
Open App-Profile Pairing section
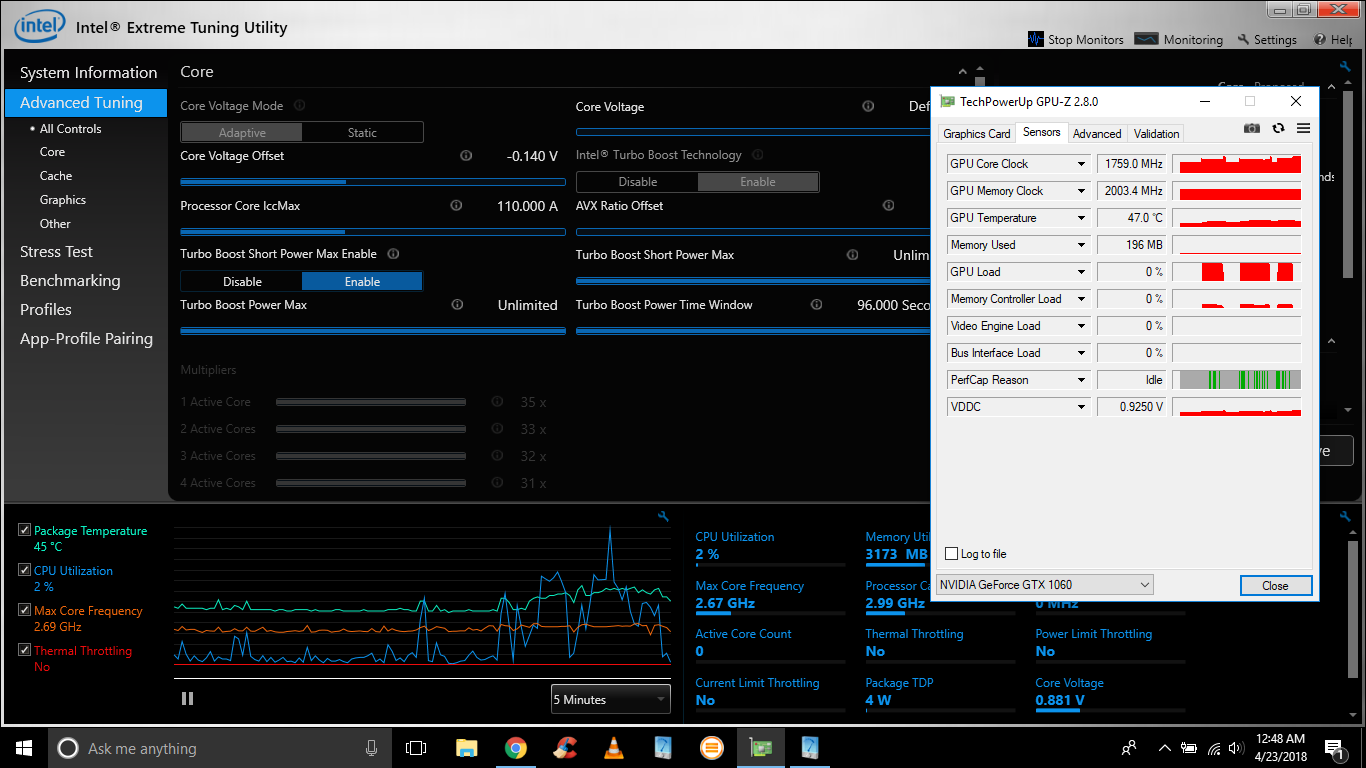[86, 339]
